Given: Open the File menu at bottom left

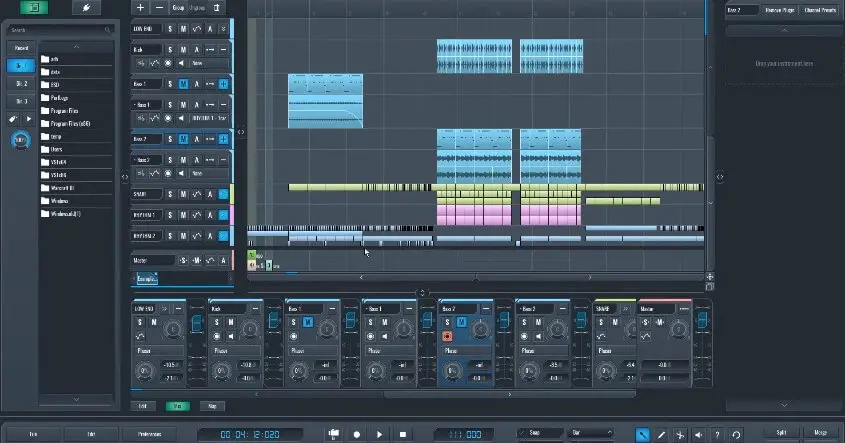Looking at the screenshot, I should point(33,434).
